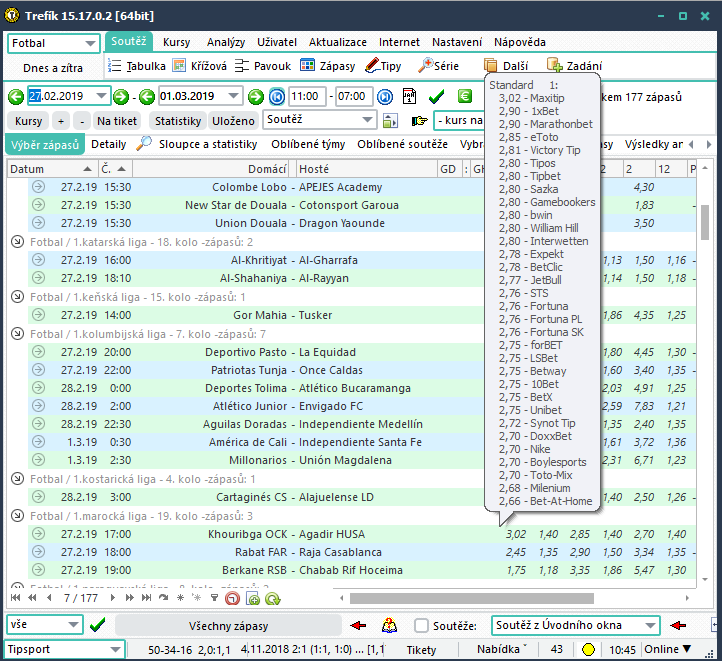Click the Uloženo button
This screenshot has height=661, width=722.
coord(233,121)
